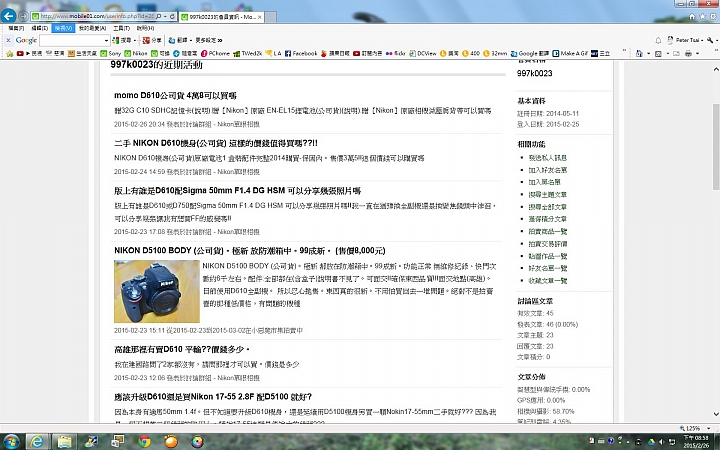Click the page vertical scrollbar down arrow

click(715, 414)
